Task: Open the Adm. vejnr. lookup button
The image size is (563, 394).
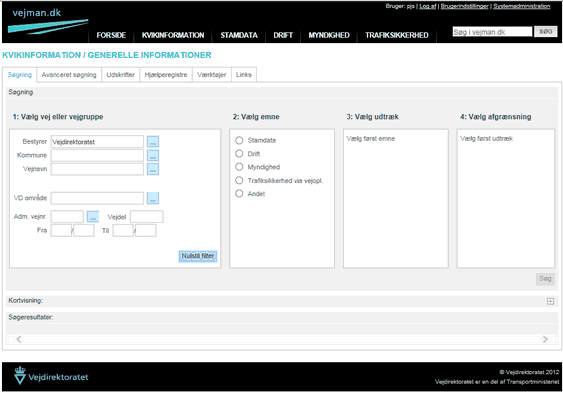Action: pos(93,217)
